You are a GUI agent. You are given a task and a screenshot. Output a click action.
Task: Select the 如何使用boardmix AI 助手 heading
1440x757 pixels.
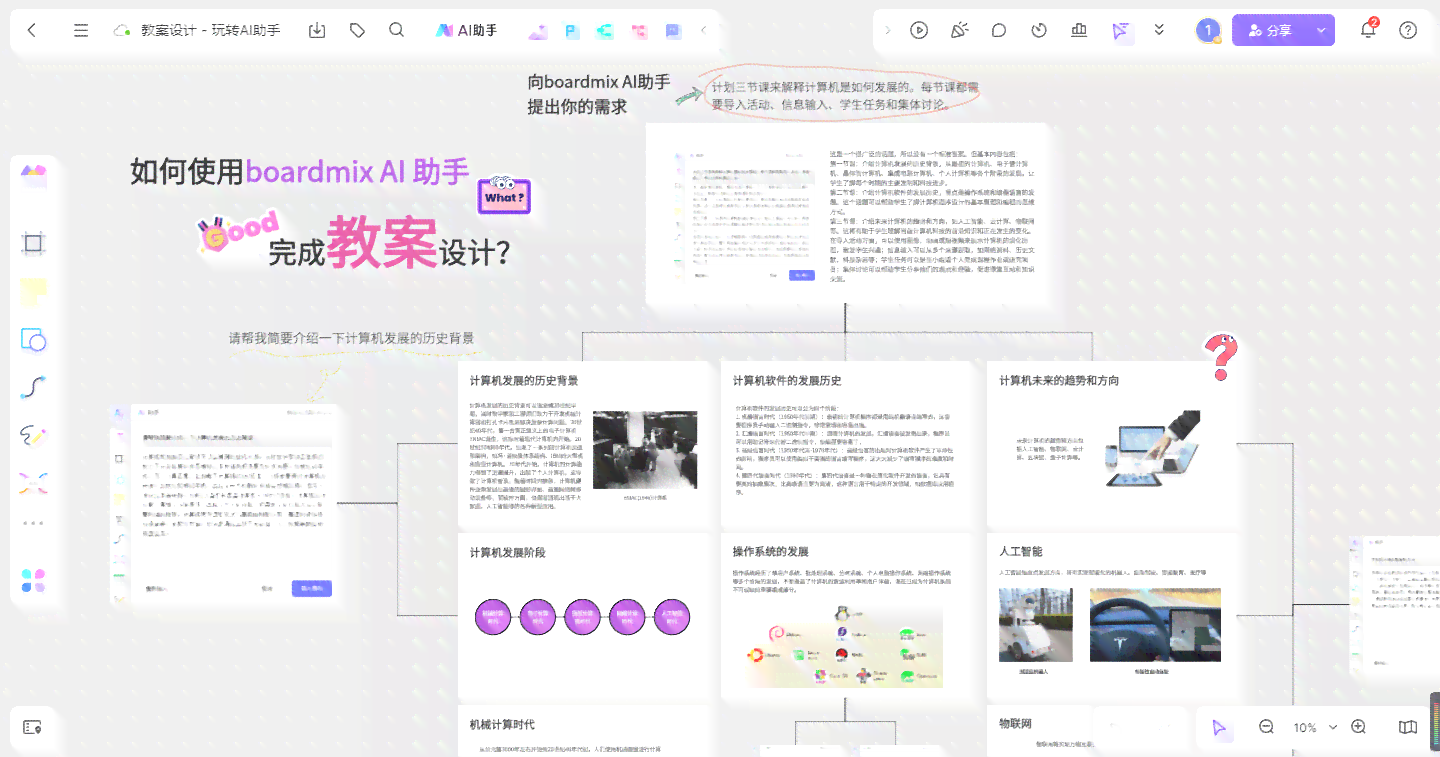(x=300, y=171)
